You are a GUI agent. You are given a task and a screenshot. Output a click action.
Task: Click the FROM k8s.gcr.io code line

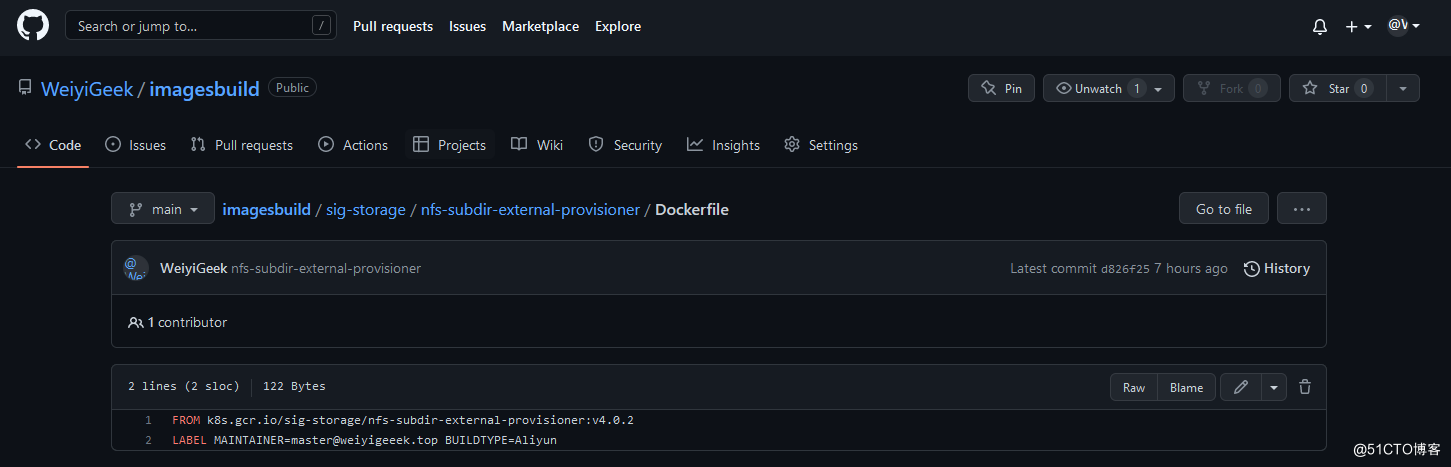click(403, 420)
